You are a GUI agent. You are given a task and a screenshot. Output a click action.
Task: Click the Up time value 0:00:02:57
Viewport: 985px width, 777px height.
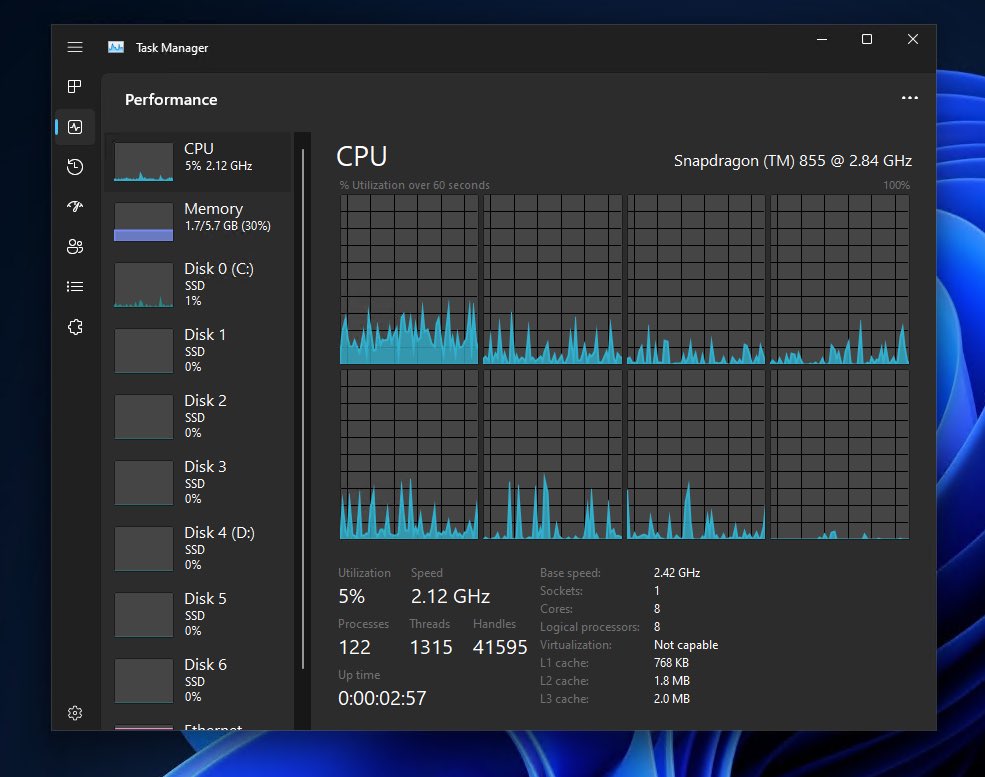click(382, 698)
